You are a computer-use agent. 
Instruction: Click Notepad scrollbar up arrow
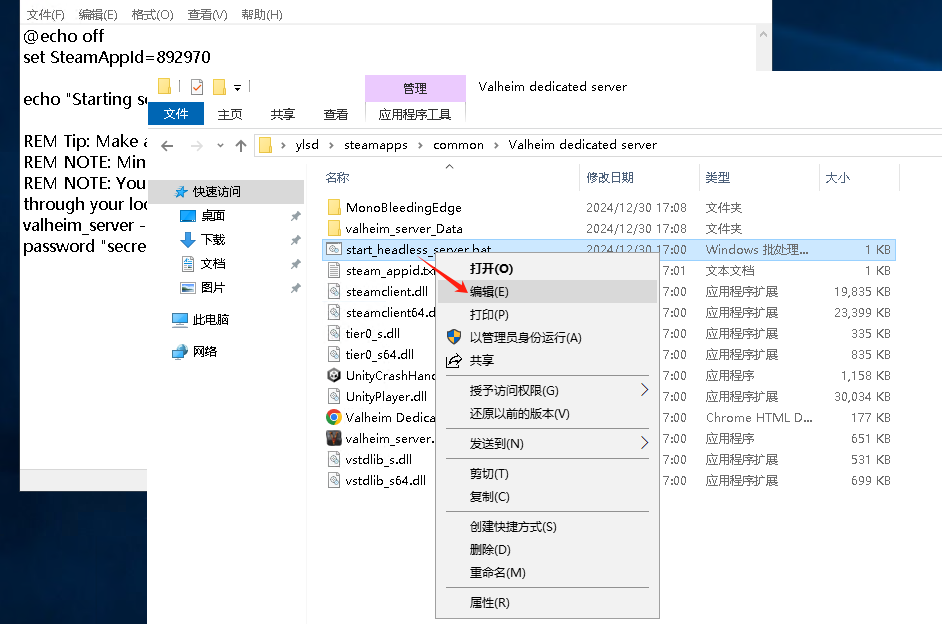pyautogui.click(x=763, y=35)
